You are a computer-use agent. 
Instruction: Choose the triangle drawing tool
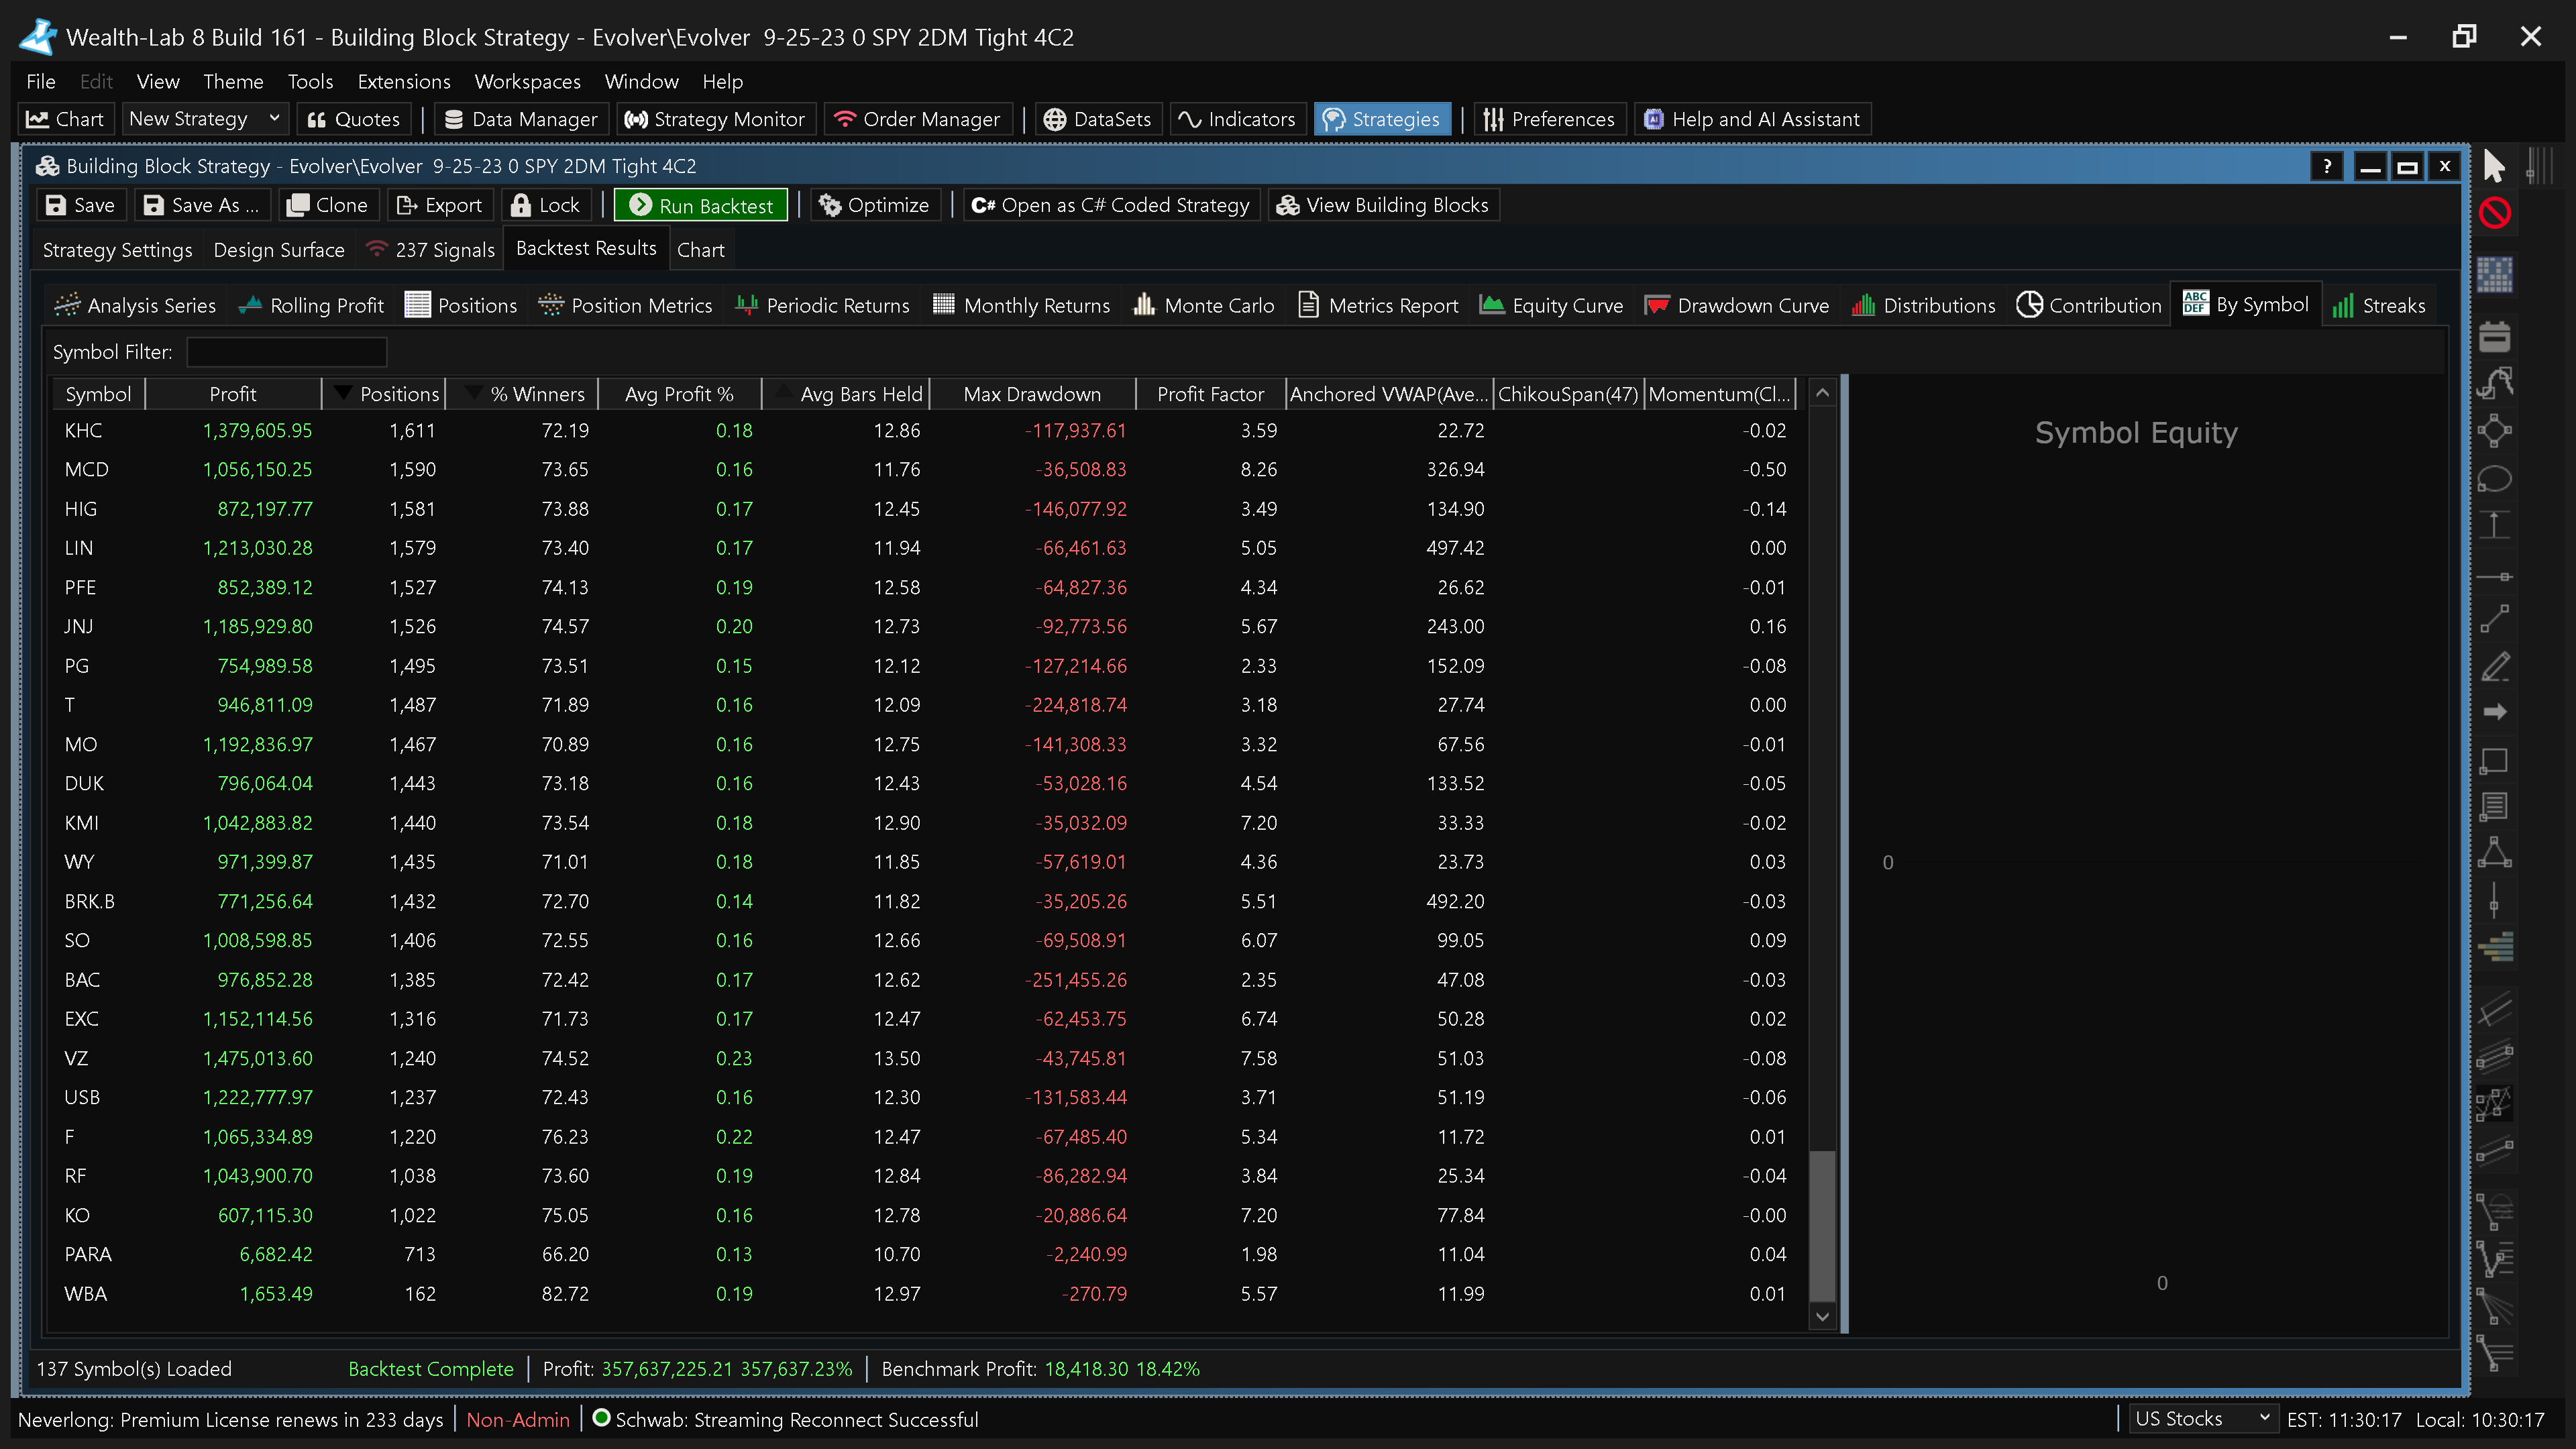[2494, 853]
